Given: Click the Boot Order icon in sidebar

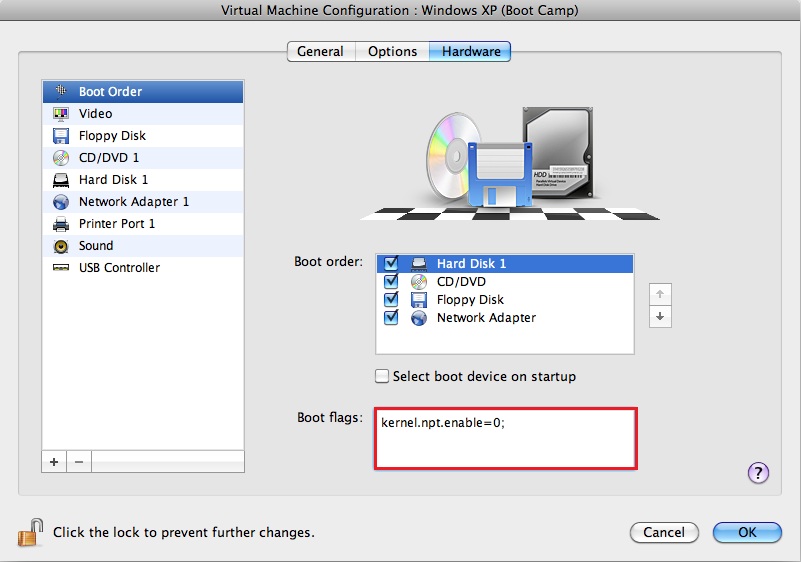Looking at the screenshot, I should tap(61, 91).
